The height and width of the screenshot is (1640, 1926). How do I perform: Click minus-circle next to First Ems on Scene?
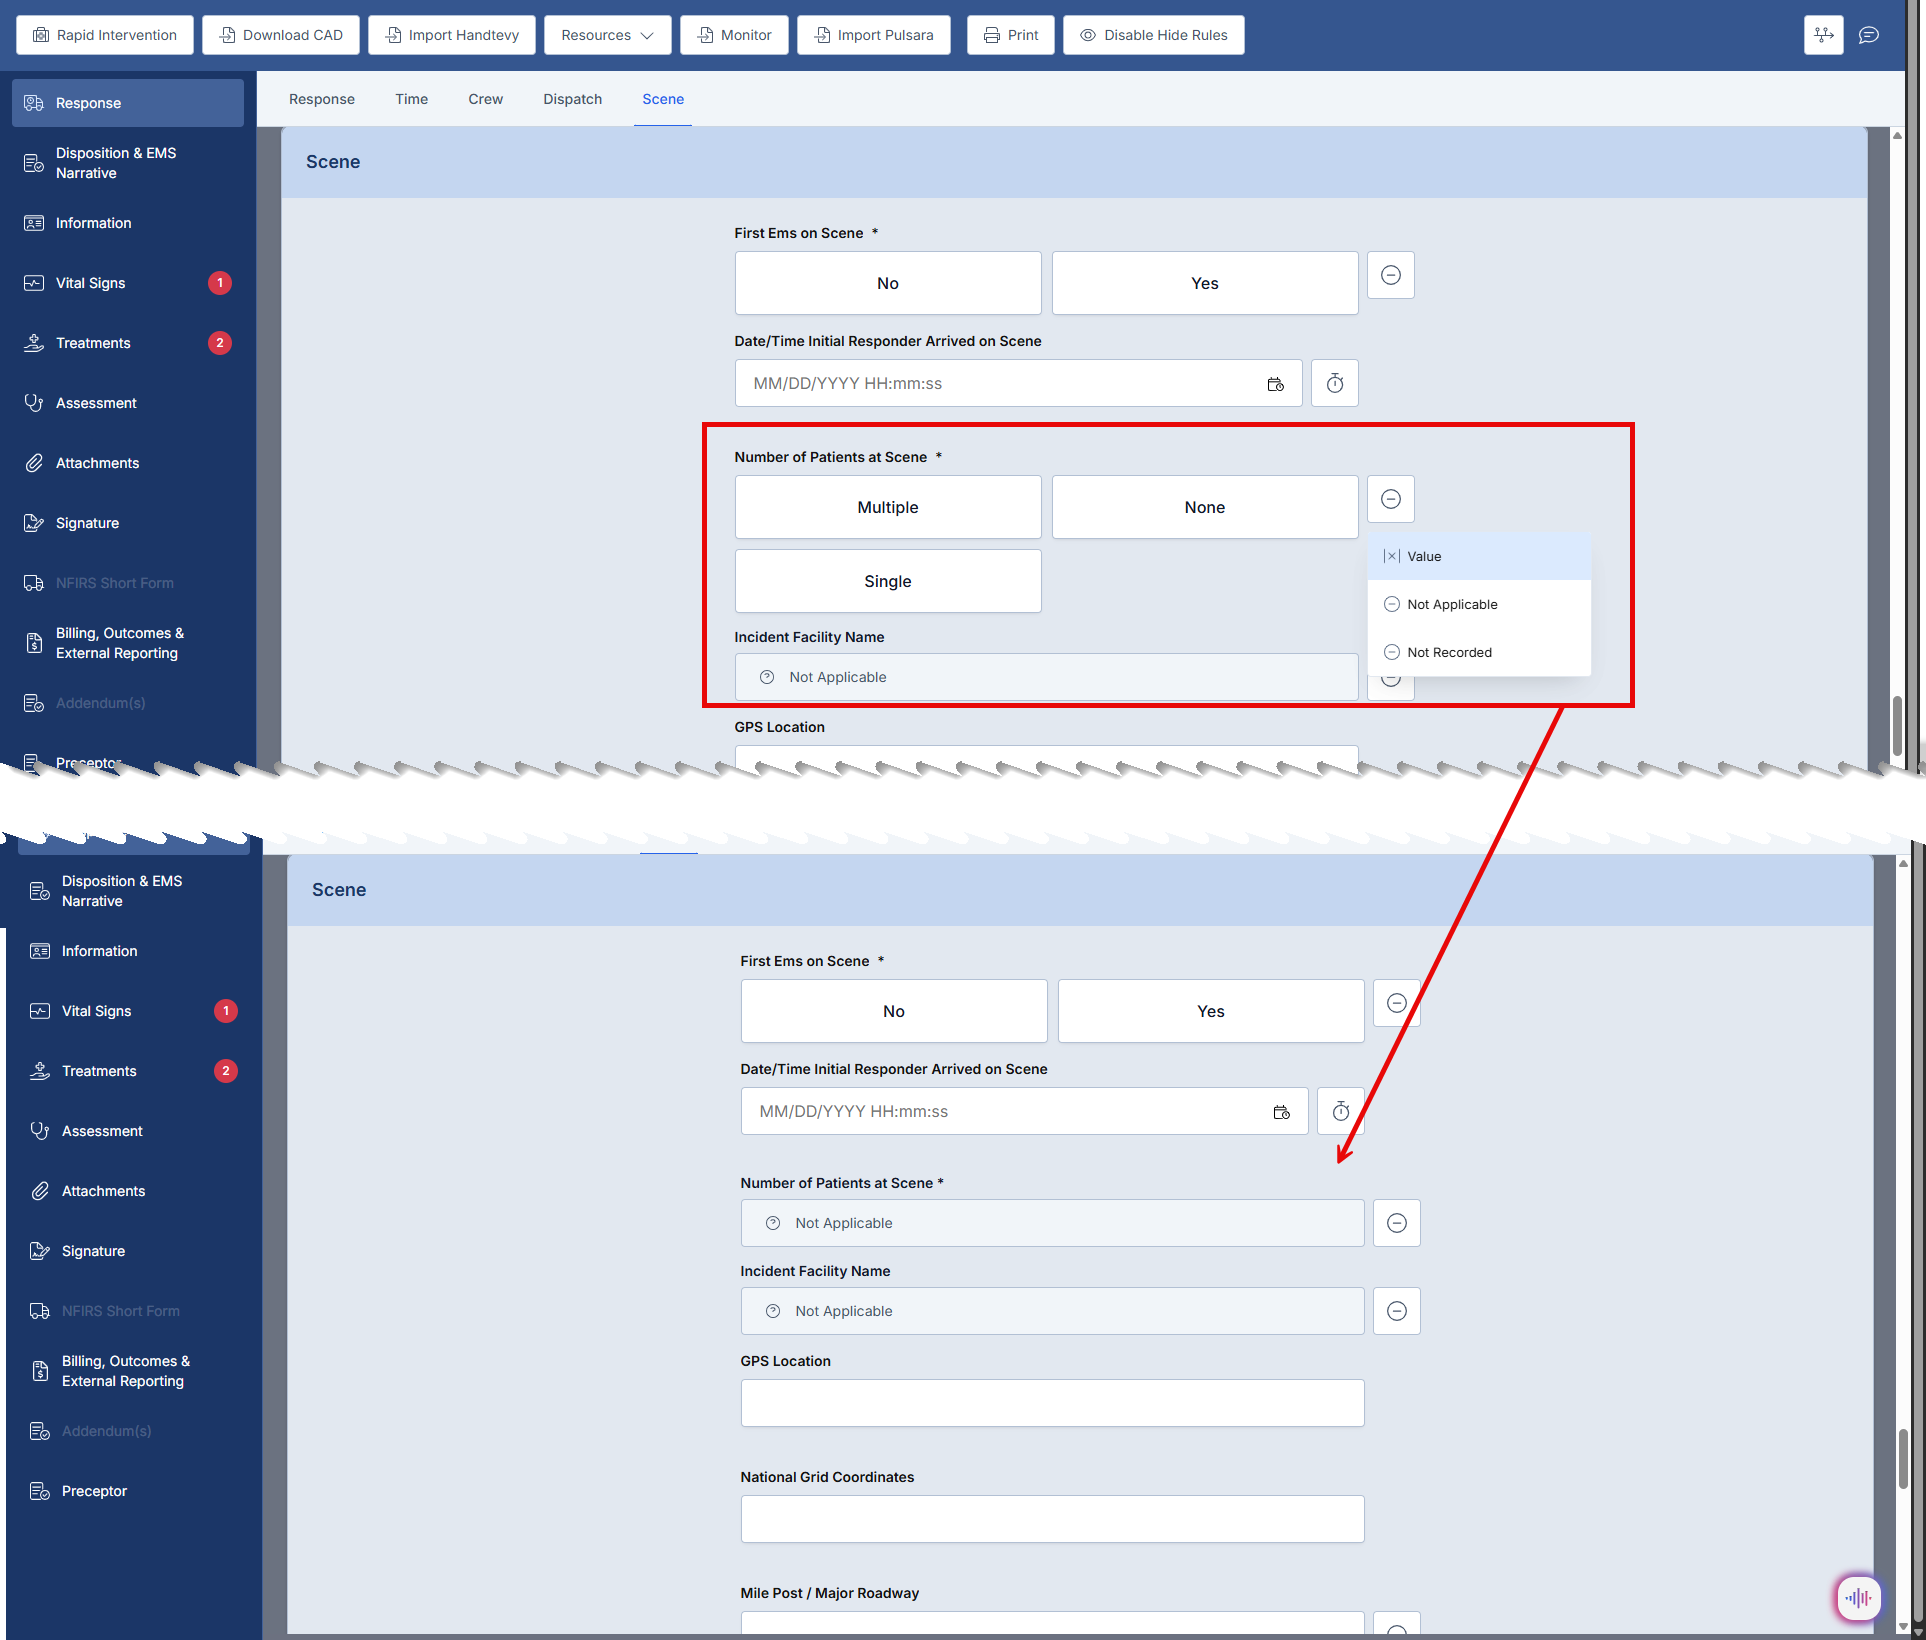1390,275
